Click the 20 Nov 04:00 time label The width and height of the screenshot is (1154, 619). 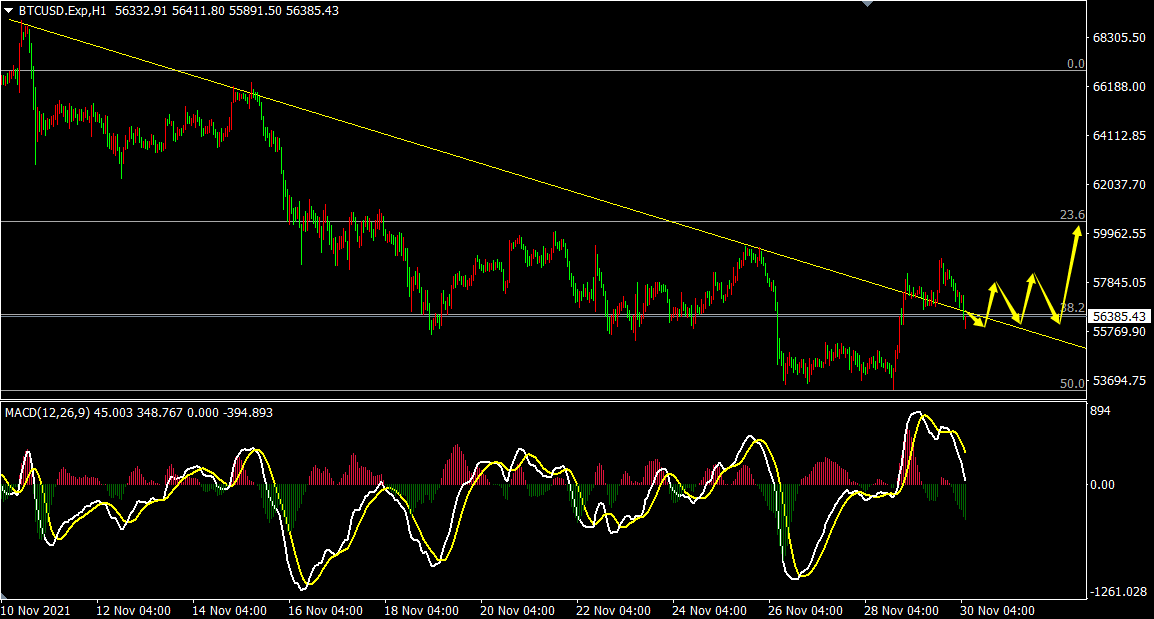click(517, 609)
